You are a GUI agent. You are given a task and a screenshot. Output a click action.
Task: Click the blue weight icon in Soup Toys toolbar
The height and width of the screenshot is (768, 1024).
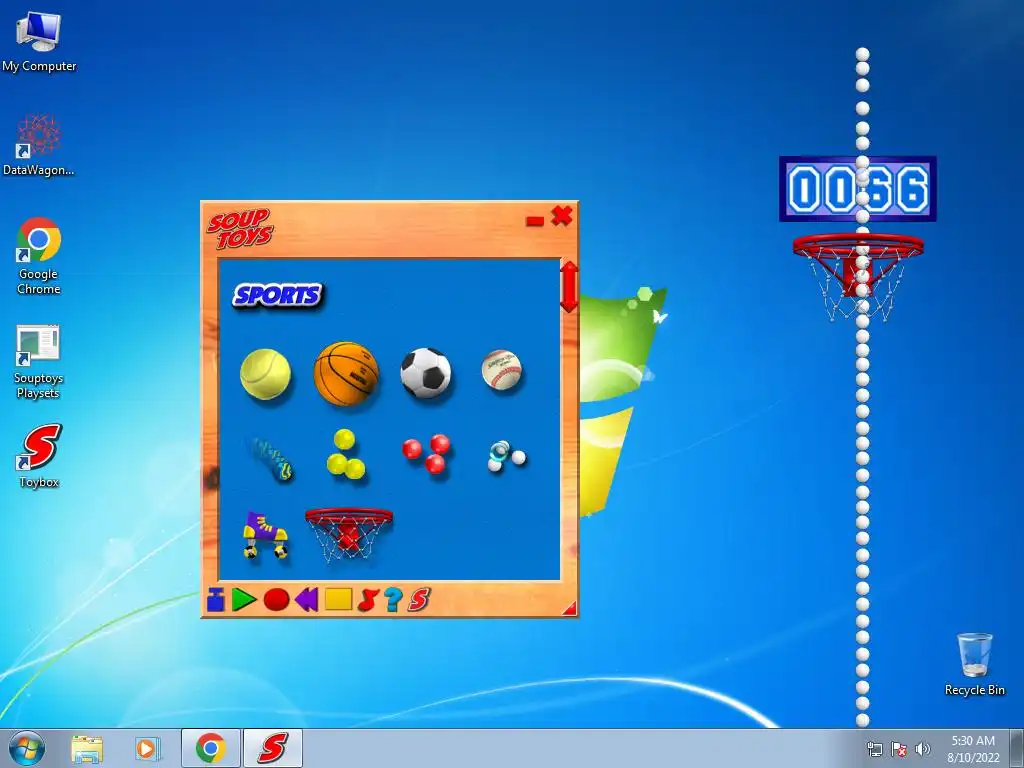216,600
